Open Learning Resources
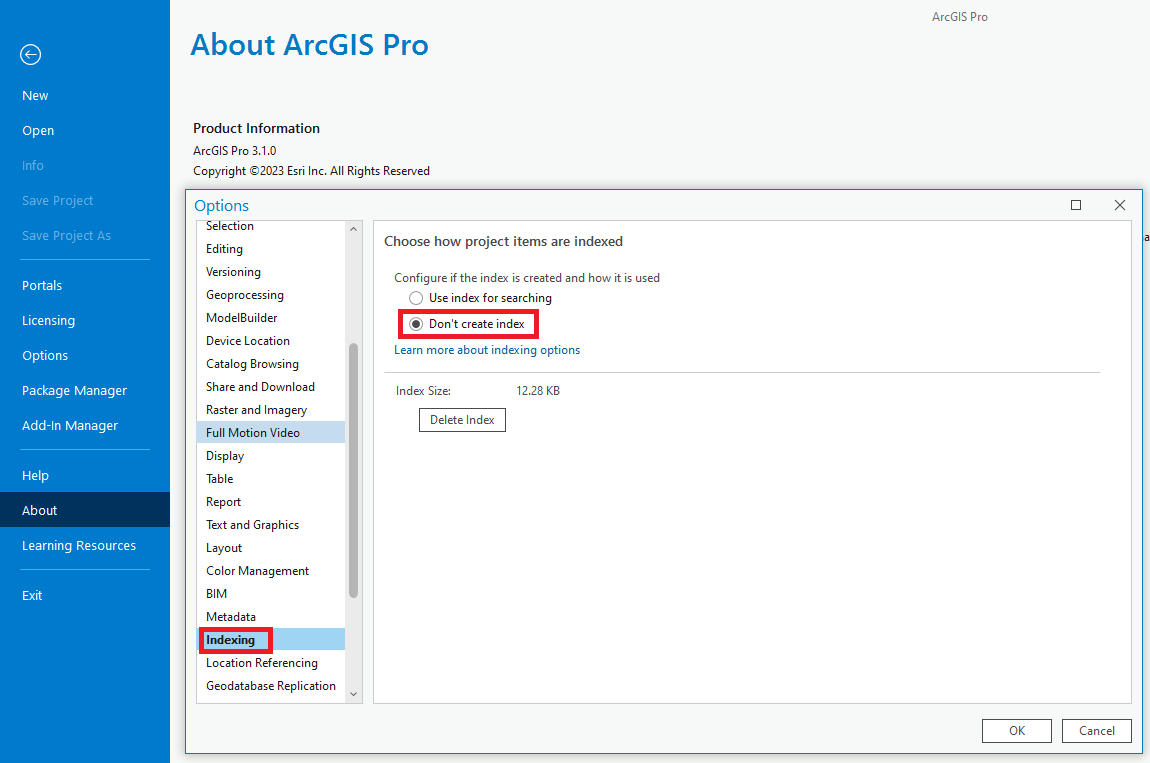This screenshot has width=1150, height=763. 79,545
